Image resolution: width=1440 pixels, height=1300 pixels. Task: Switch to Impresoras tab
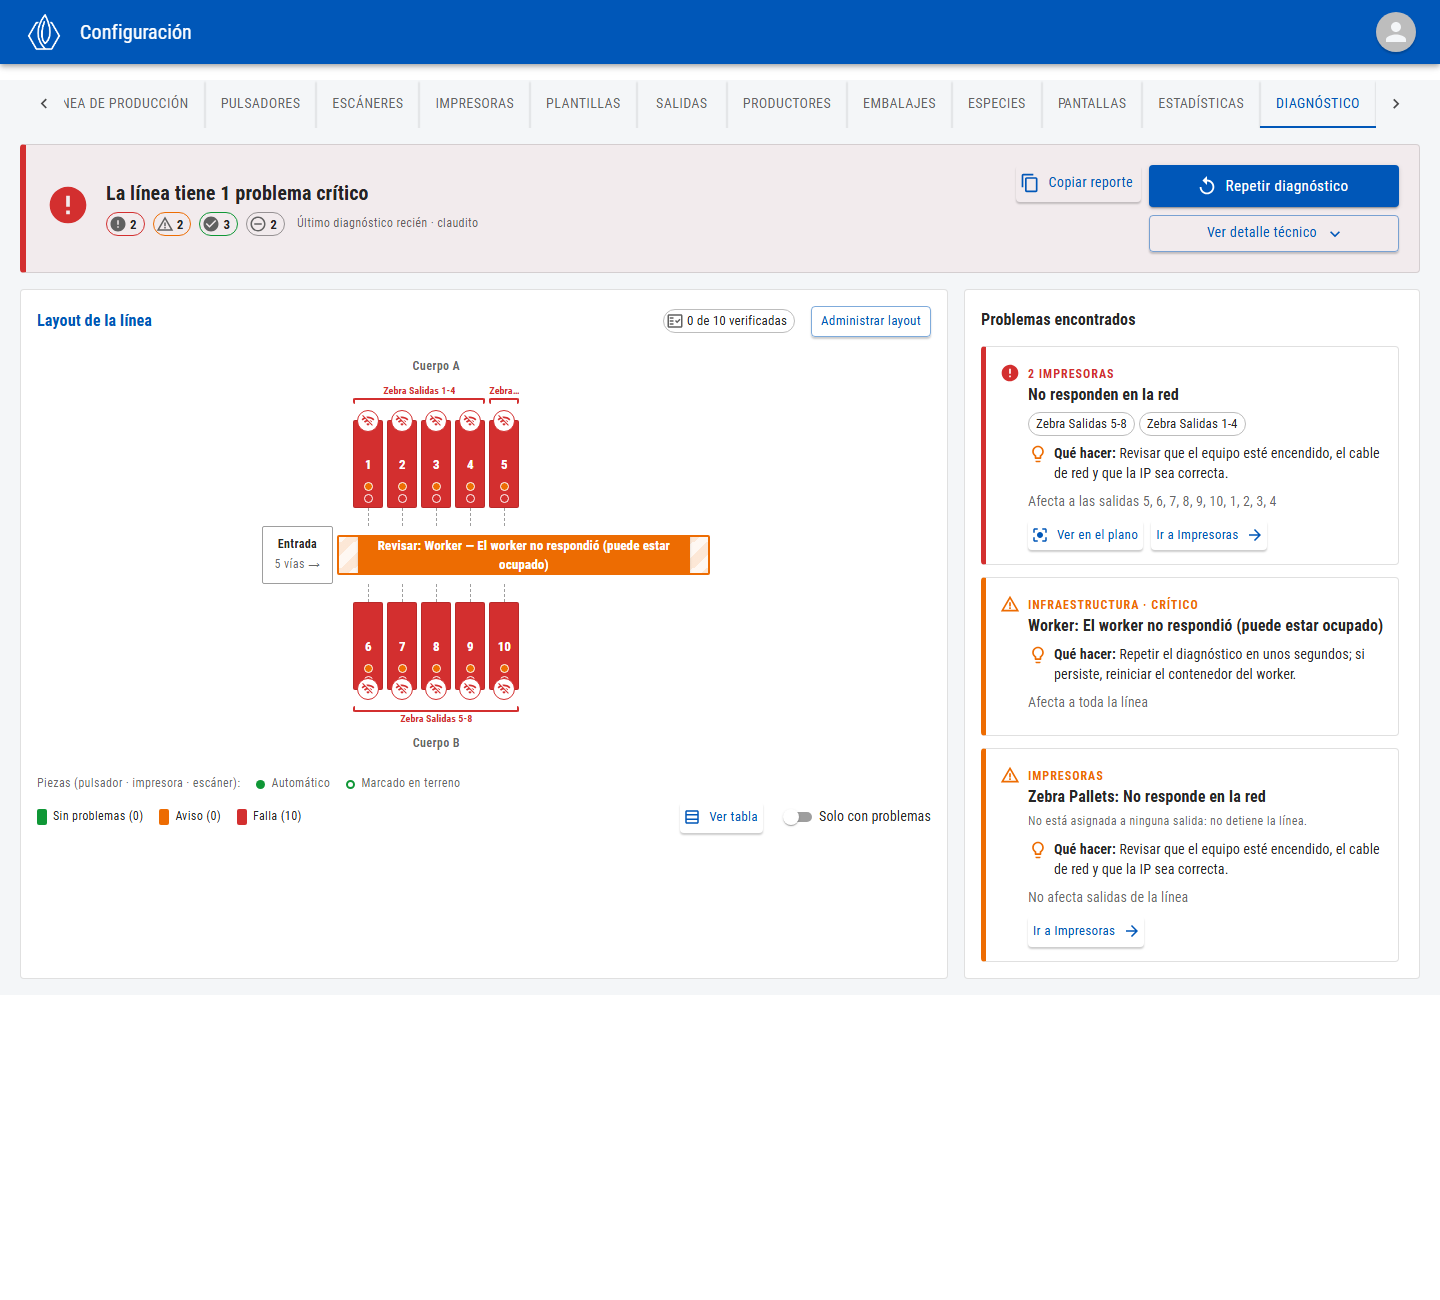tap(474, 103)
